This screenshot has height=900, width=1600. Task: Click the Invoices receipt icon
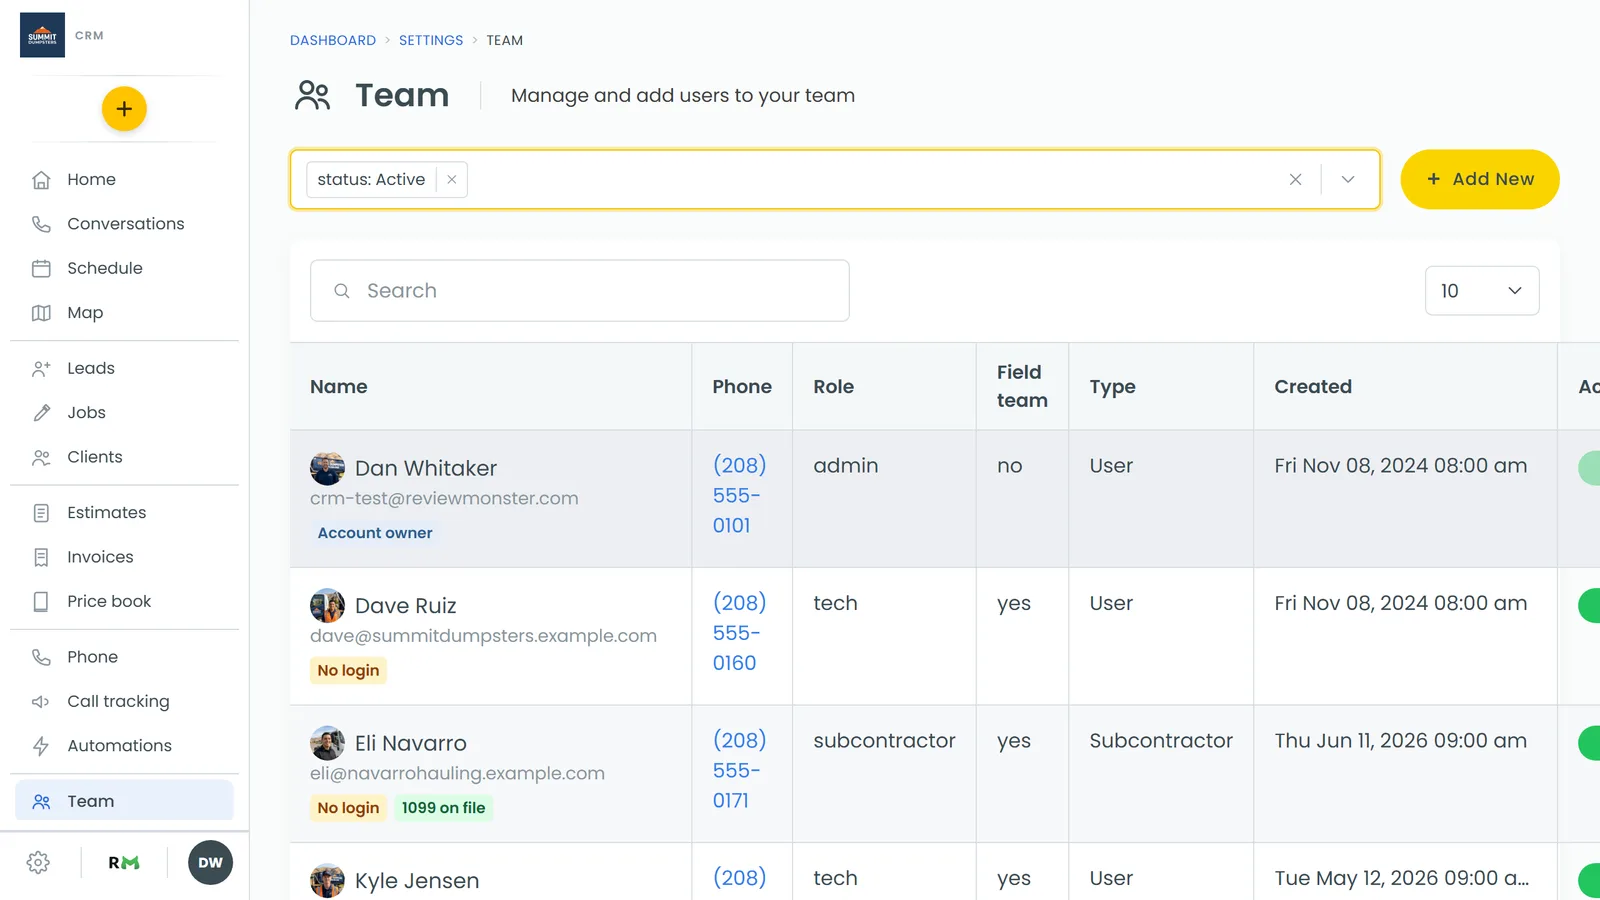click(x=41, y=557)
